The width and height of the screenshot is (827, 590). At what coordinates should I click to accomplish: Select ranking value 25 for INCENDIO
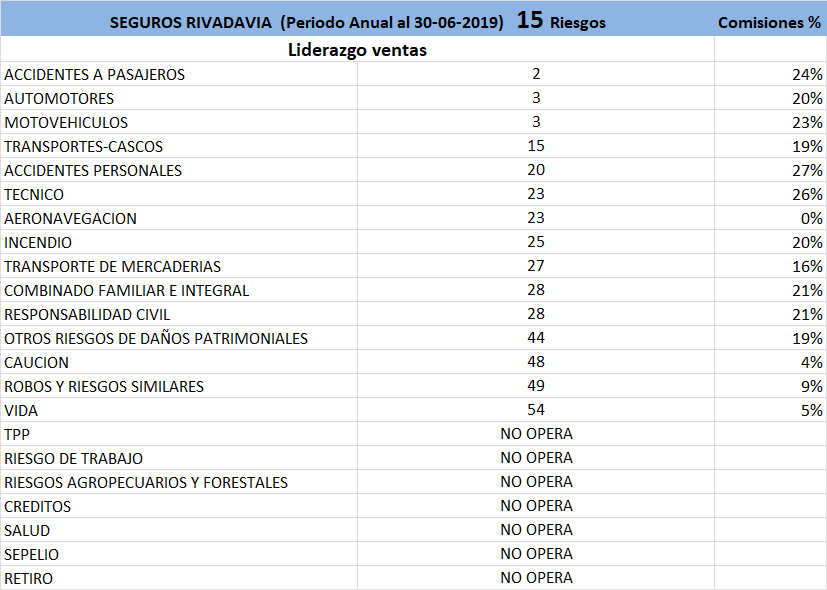tap(536, 241)
